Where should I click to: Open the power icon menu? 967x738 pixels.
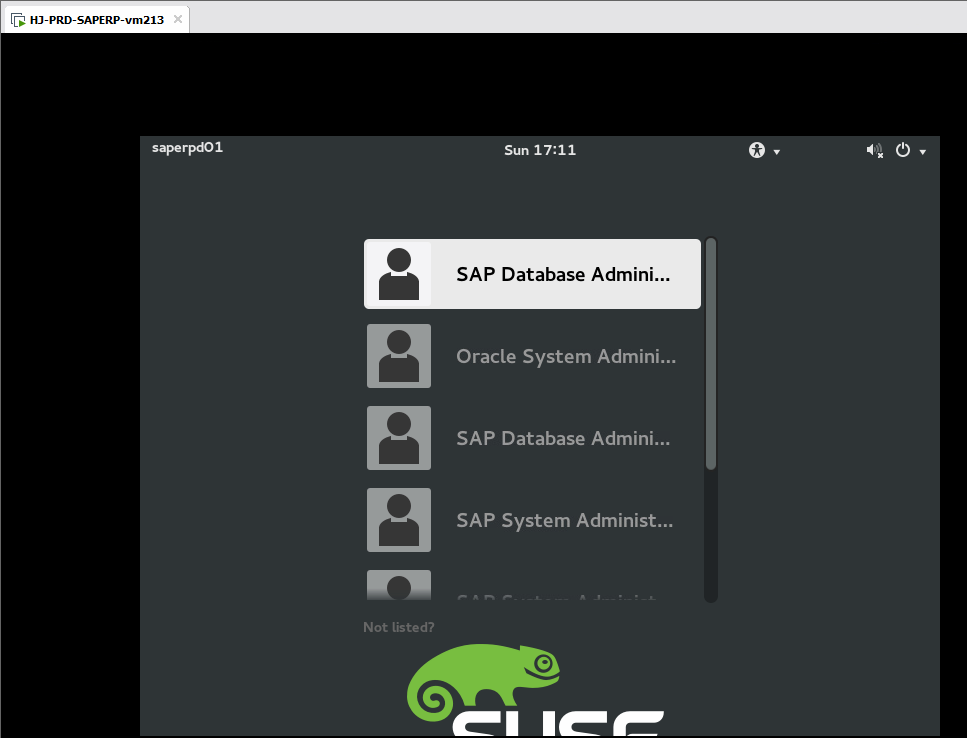[903, 150]
